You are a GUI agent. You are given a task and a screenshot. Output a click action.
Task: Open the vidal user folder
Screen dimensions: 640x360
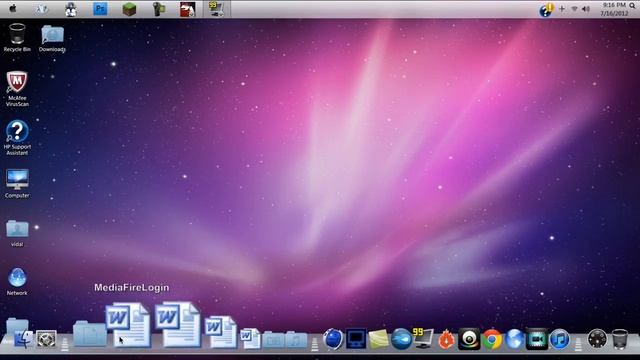click(17, 233)
